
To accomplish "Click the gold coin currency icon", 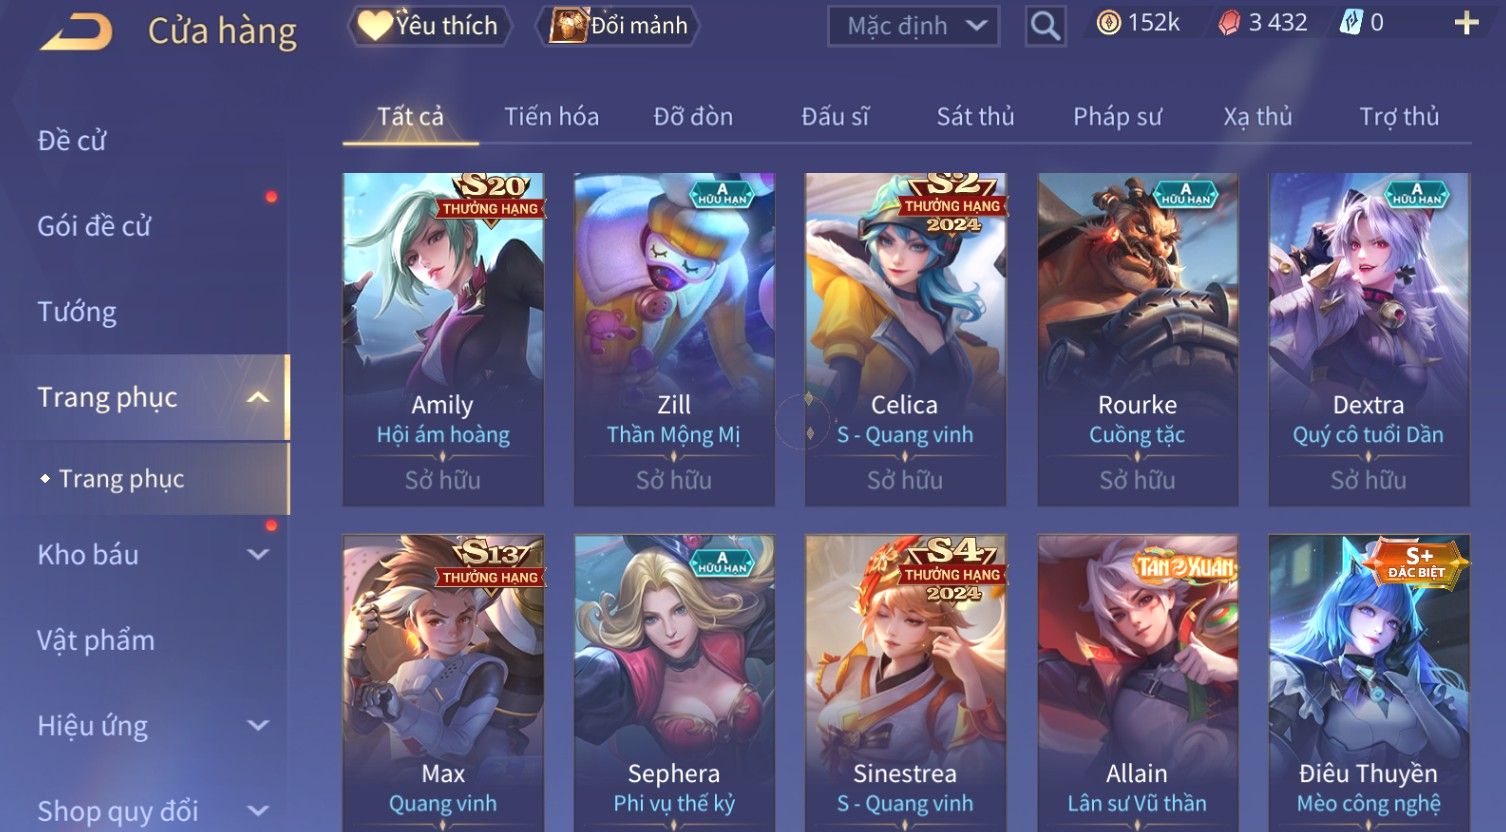I will pyautogui.click(x=1108, y=23).
